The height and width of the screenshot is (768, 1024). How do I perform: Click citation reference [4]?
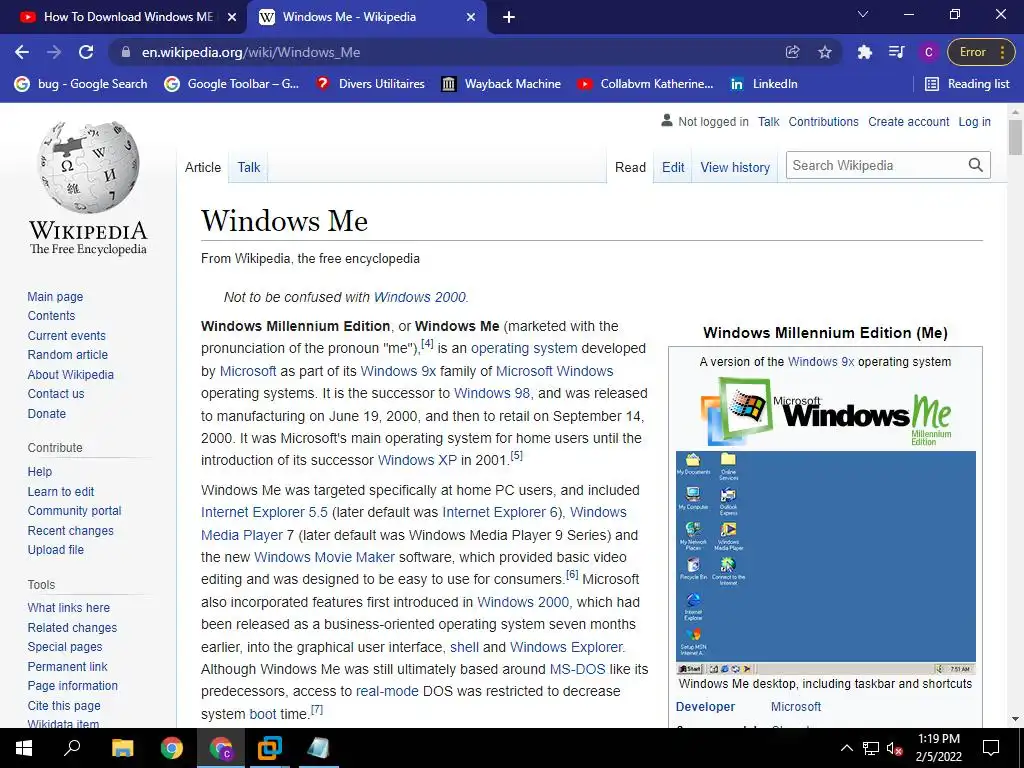[x=427, y=344]
